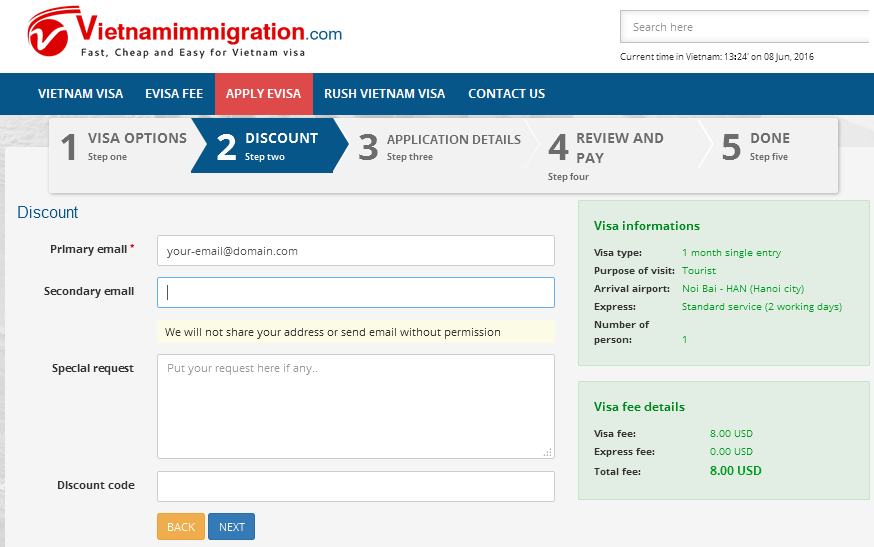Screen dimensions: 874x547
Task: Click the Total fee 8.00 USD amount
Action: pyautogui.click(x=735, y=471)
